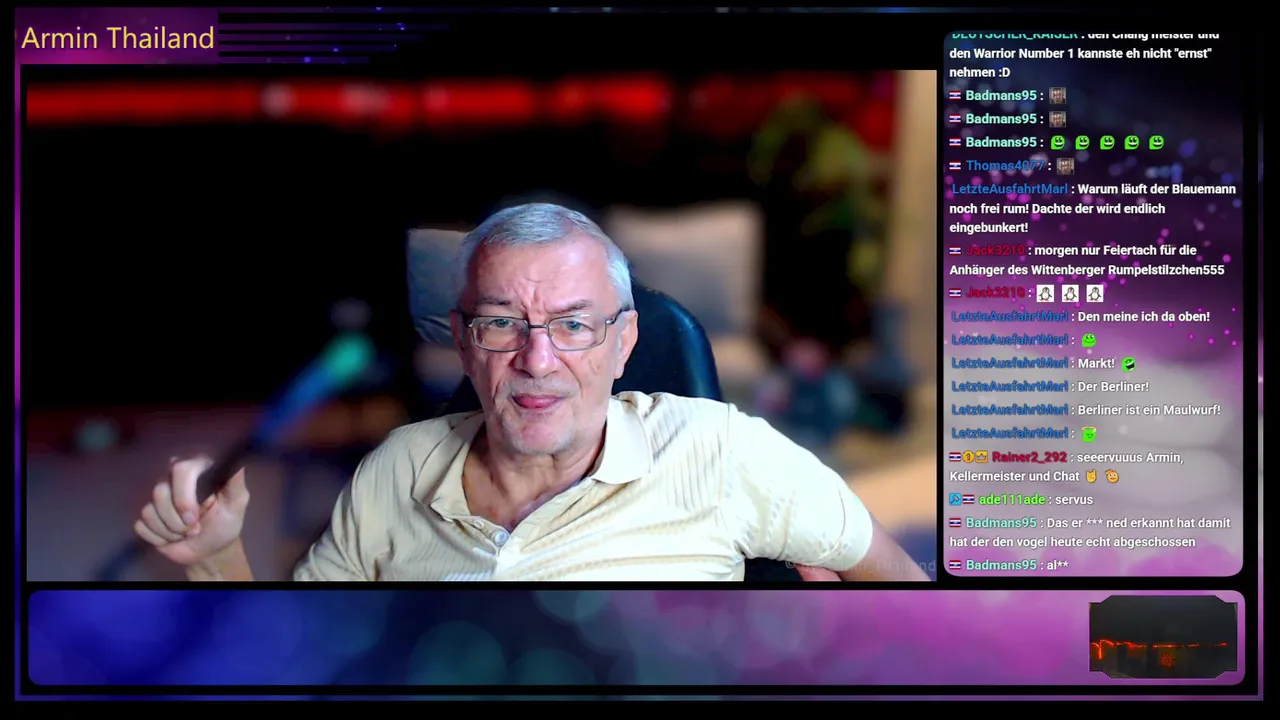Viewport: 1280px width, 720px height.
Task: Click the flag next to Badmans95 'al**' message
Action: [955, 565]
